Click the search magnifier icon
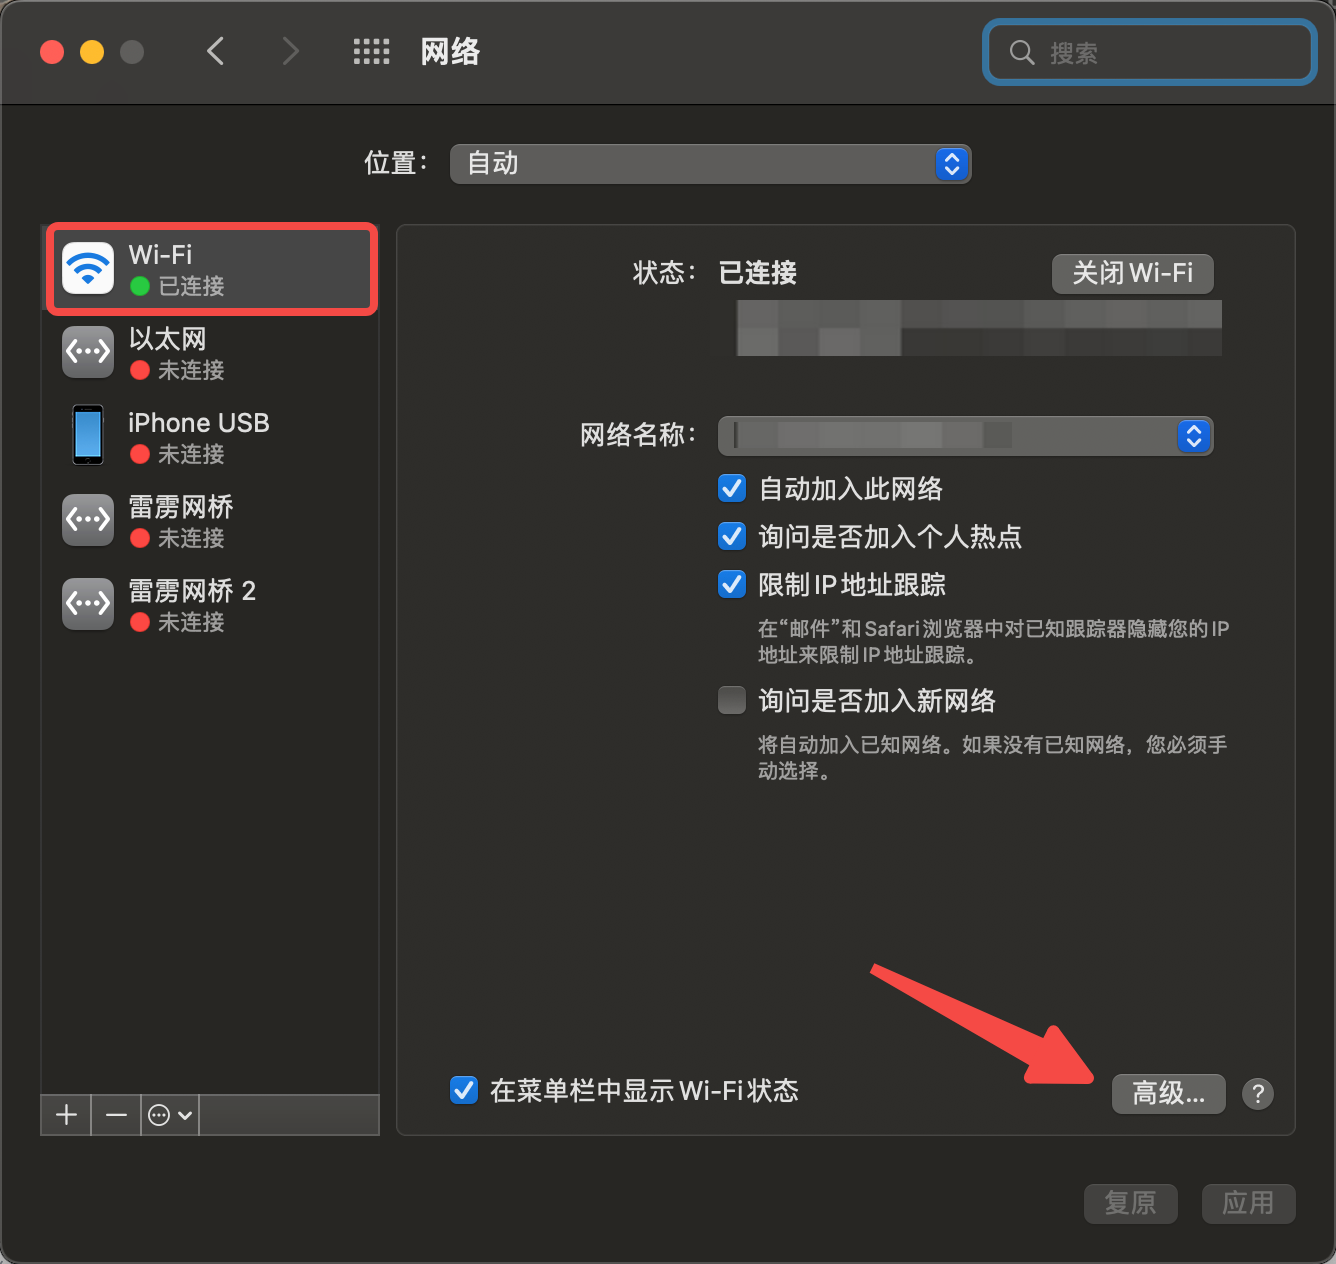 coord(1021,52)
